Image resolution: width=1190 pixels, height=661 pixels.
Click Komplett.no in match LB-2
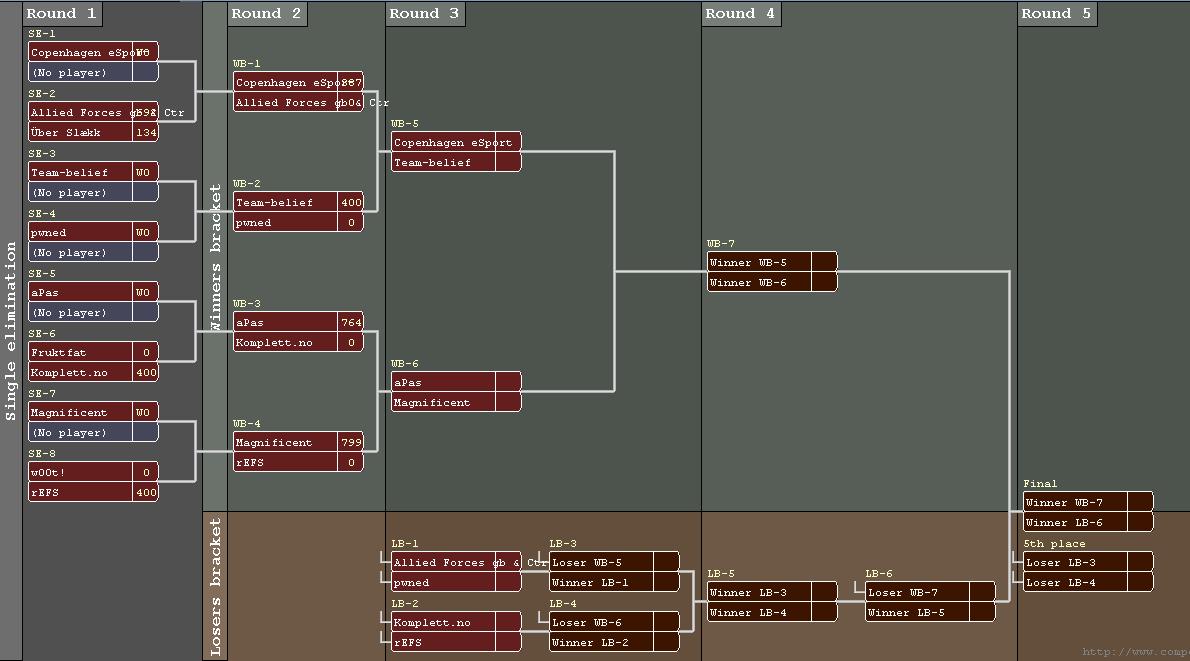(456, 622)
